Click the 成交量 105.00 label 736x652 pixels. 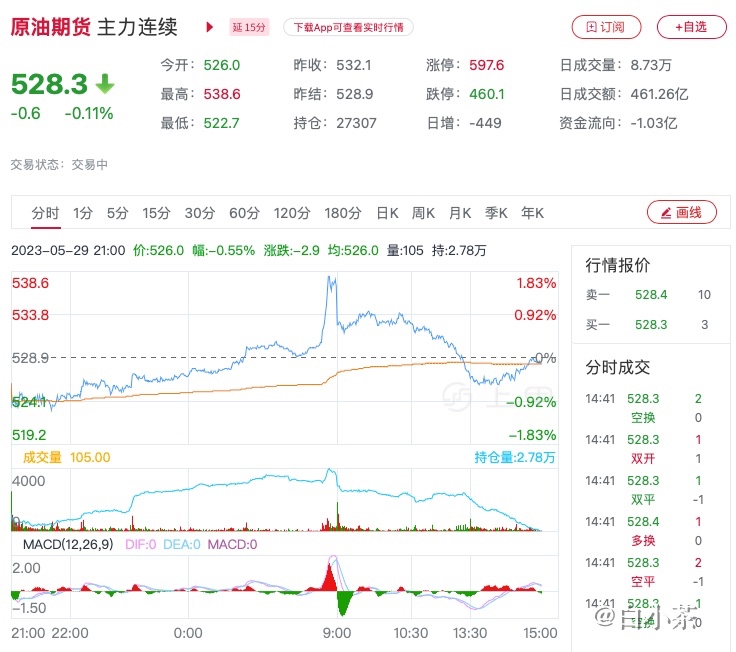tap(67, 457)
